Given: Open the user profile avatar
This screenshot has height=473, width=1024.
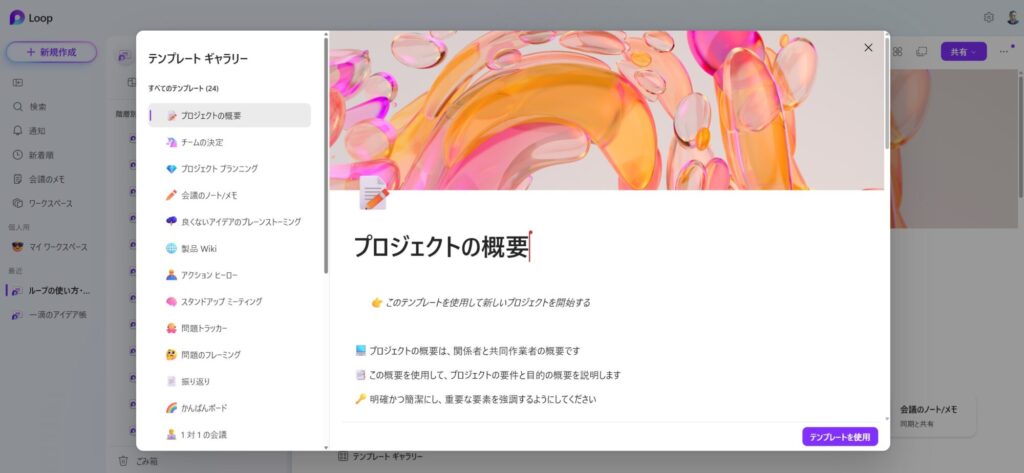Looking at the screenshot, I should coord(1011,17).
